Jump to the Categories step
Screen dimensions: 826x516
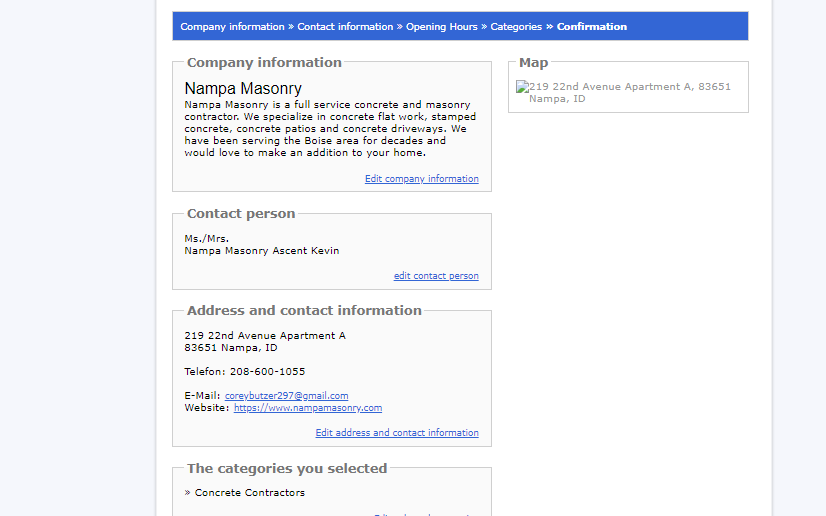click(516, 27)
